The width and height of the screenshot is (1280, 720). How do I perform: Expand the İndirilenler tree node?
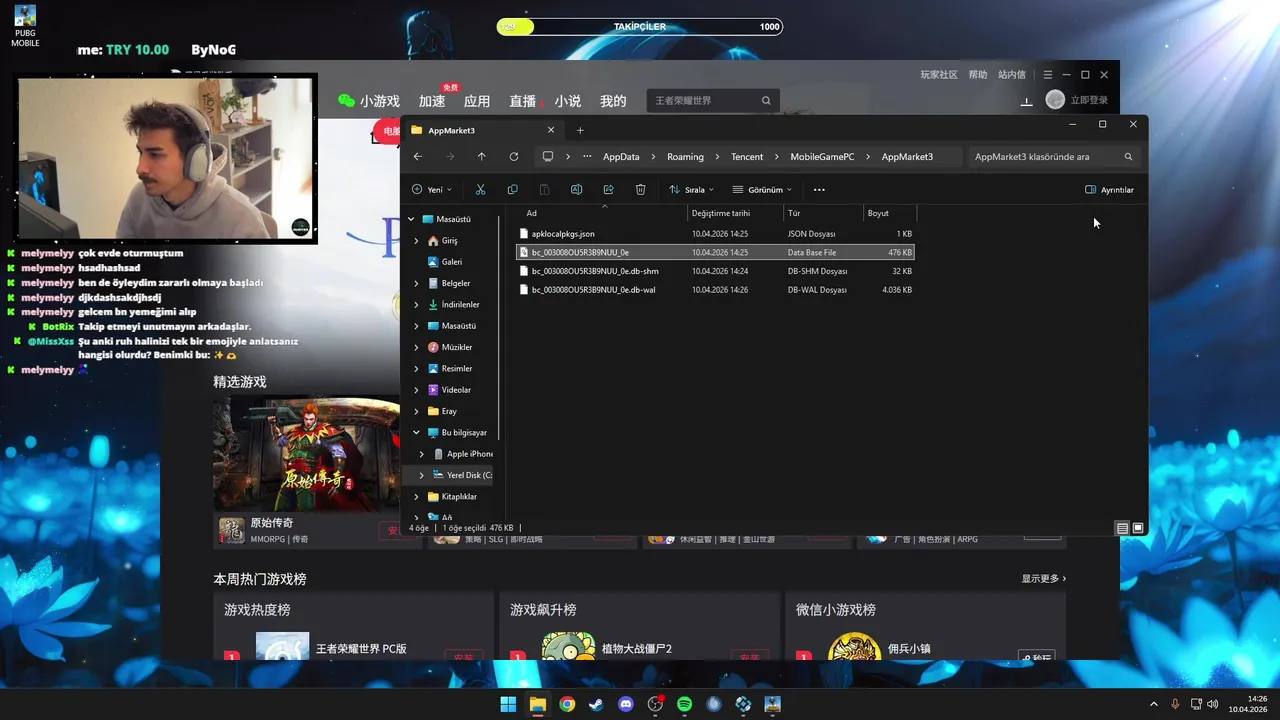[x=417, y=305]
